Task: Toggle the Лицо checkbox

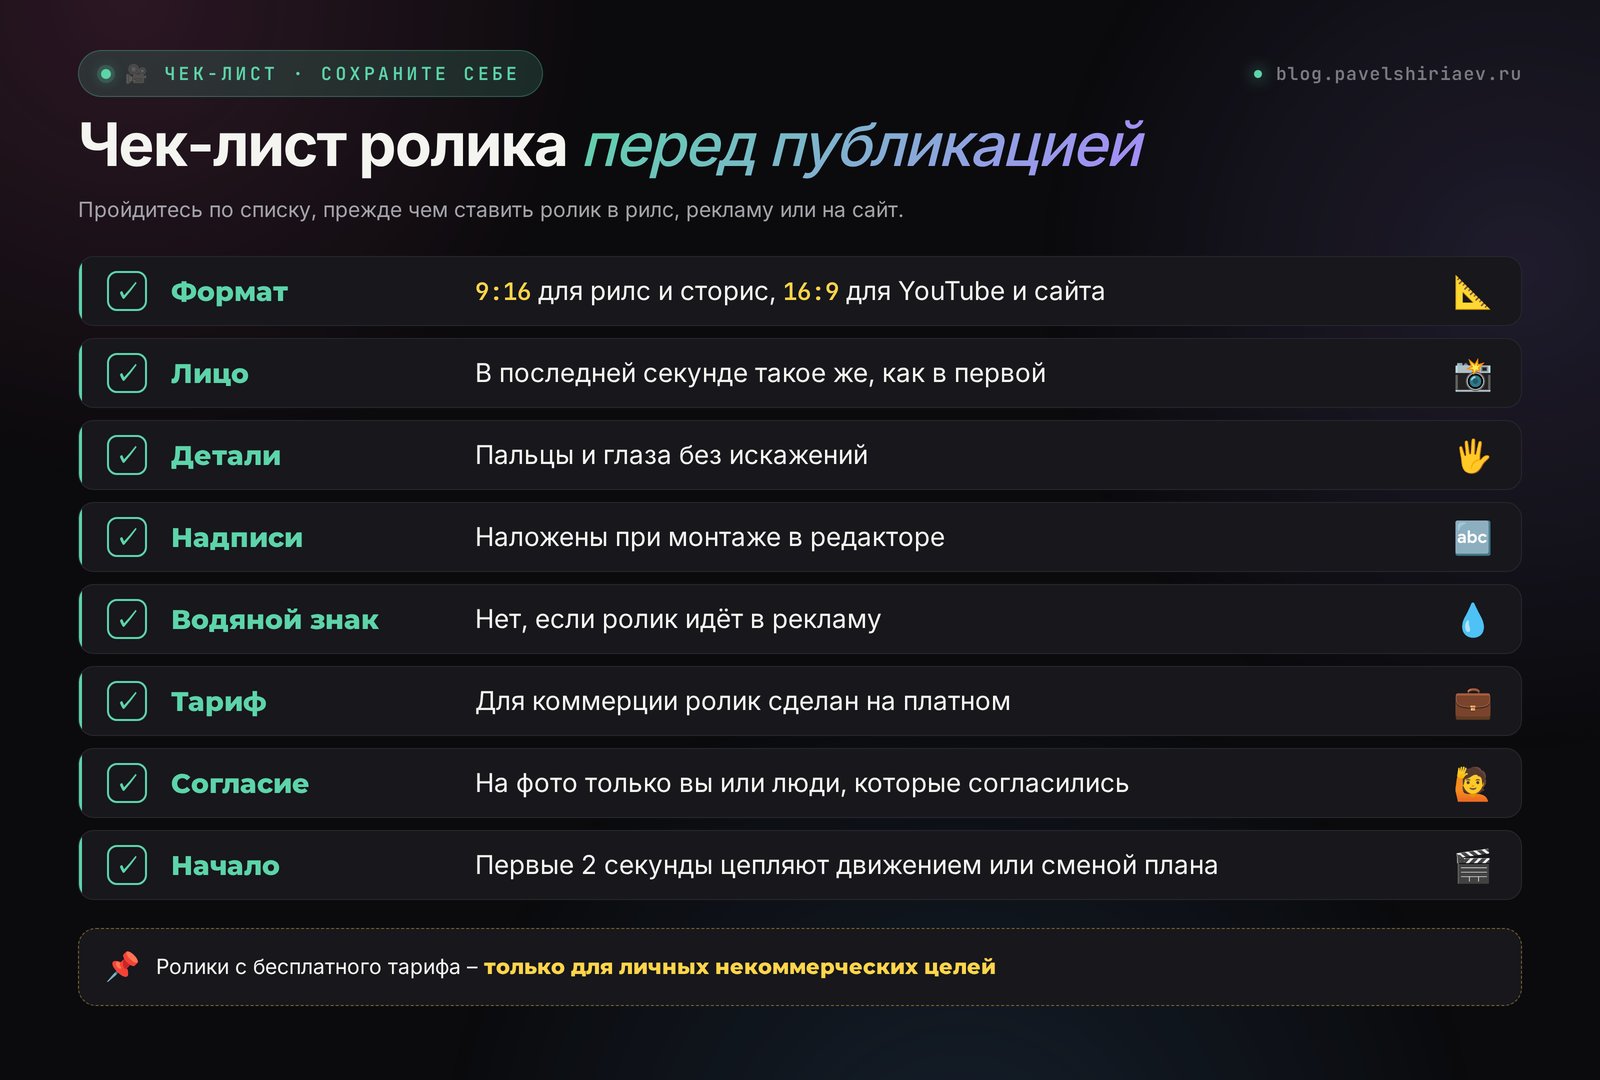Action: (127, 373)
